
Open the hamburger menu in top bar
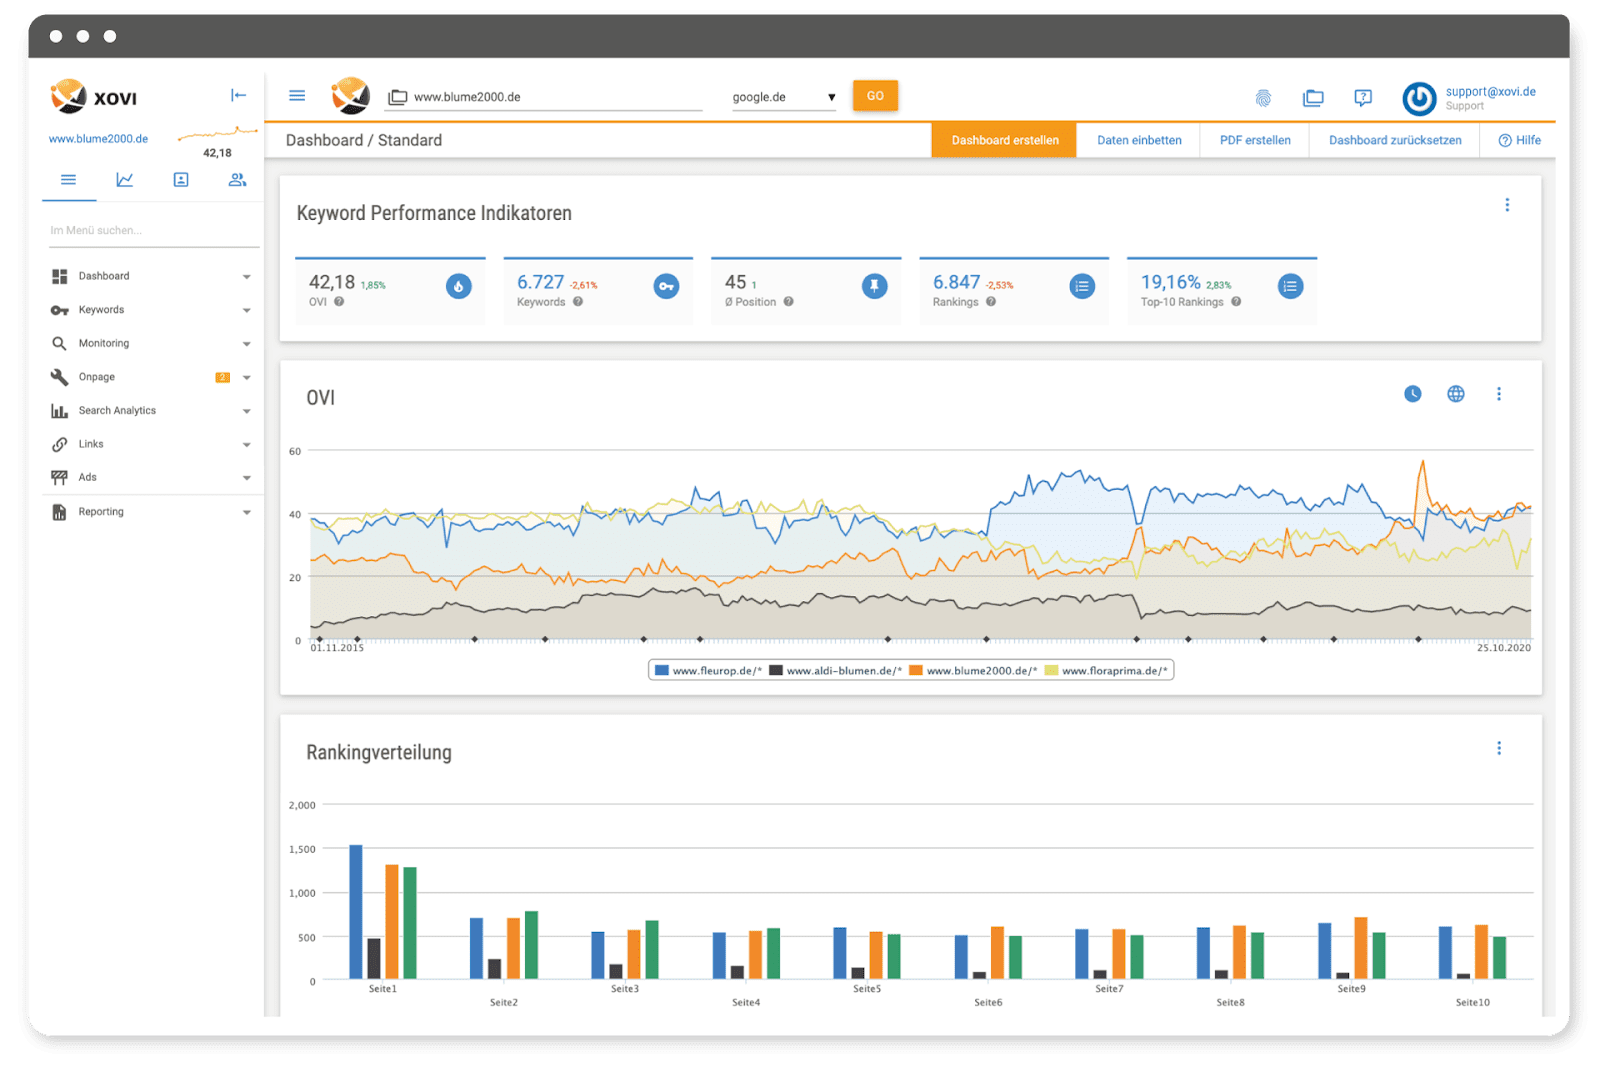tap(297, 96)
